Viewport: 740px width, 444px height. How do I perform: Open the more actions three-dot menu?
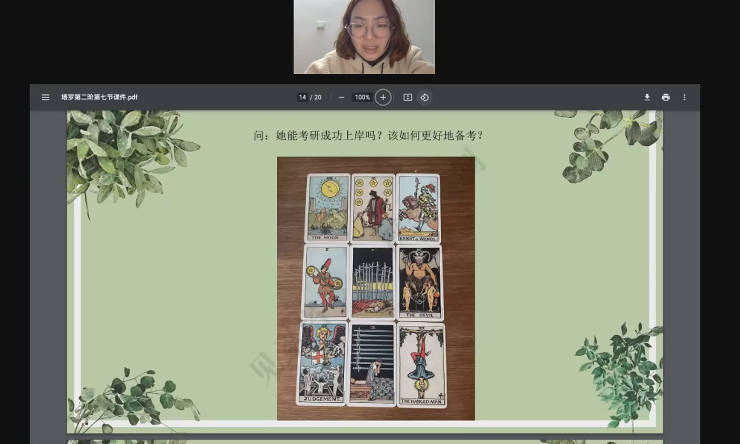tap(685, 97)
